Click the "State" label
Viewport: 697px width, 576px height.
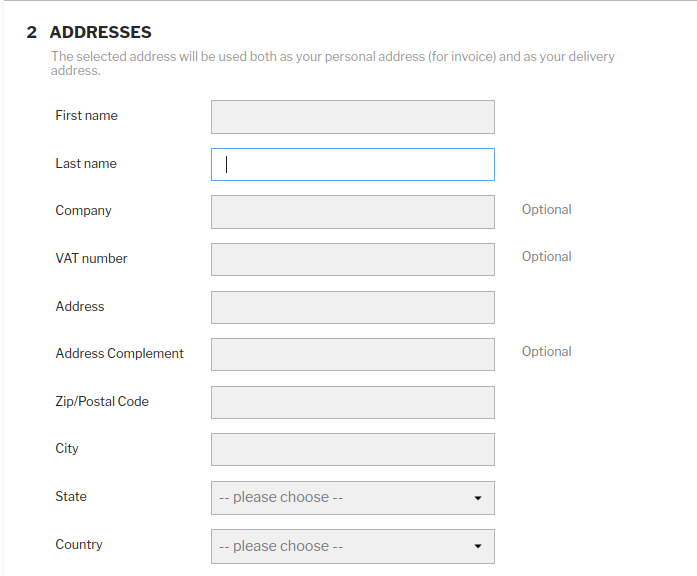pyautogui.click(x=71, y=497)
